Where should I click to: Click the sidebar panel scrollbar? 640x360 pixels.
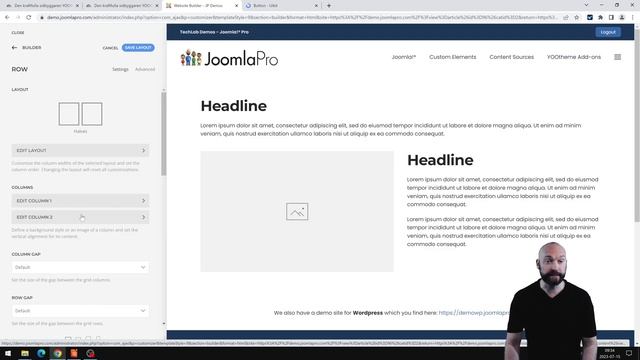[x=164, y=134]
